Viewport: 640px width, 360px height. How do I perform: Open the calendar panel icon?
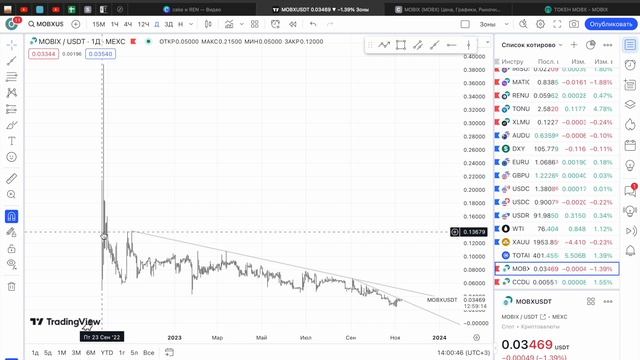[630, 145]
